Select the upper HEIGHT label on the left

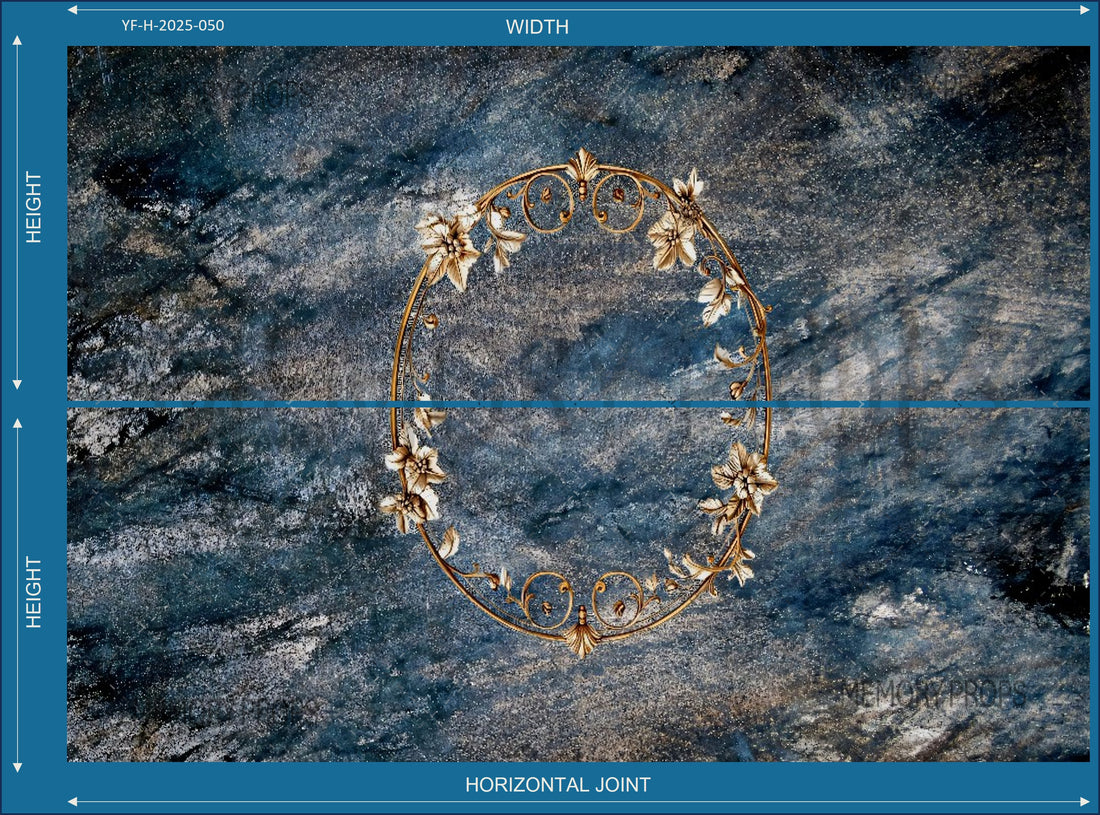pos(34,207)
